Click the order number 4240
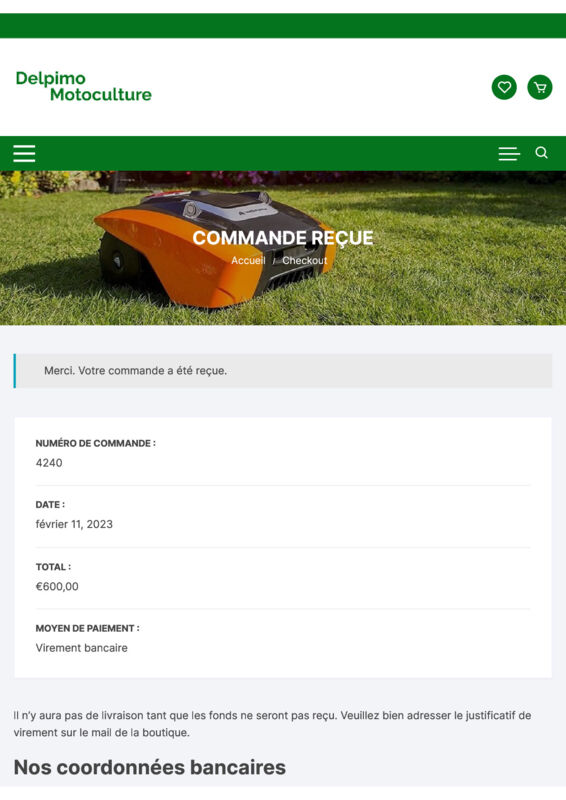 (x=49, y=463)
